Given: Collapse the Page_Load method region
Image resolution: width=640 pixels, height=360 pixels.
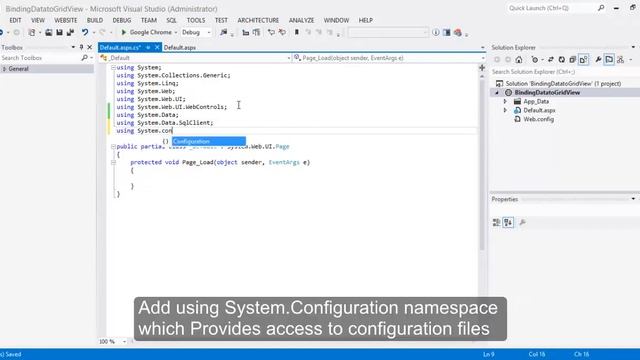Looking at the screenshot, I should [113, 162].
